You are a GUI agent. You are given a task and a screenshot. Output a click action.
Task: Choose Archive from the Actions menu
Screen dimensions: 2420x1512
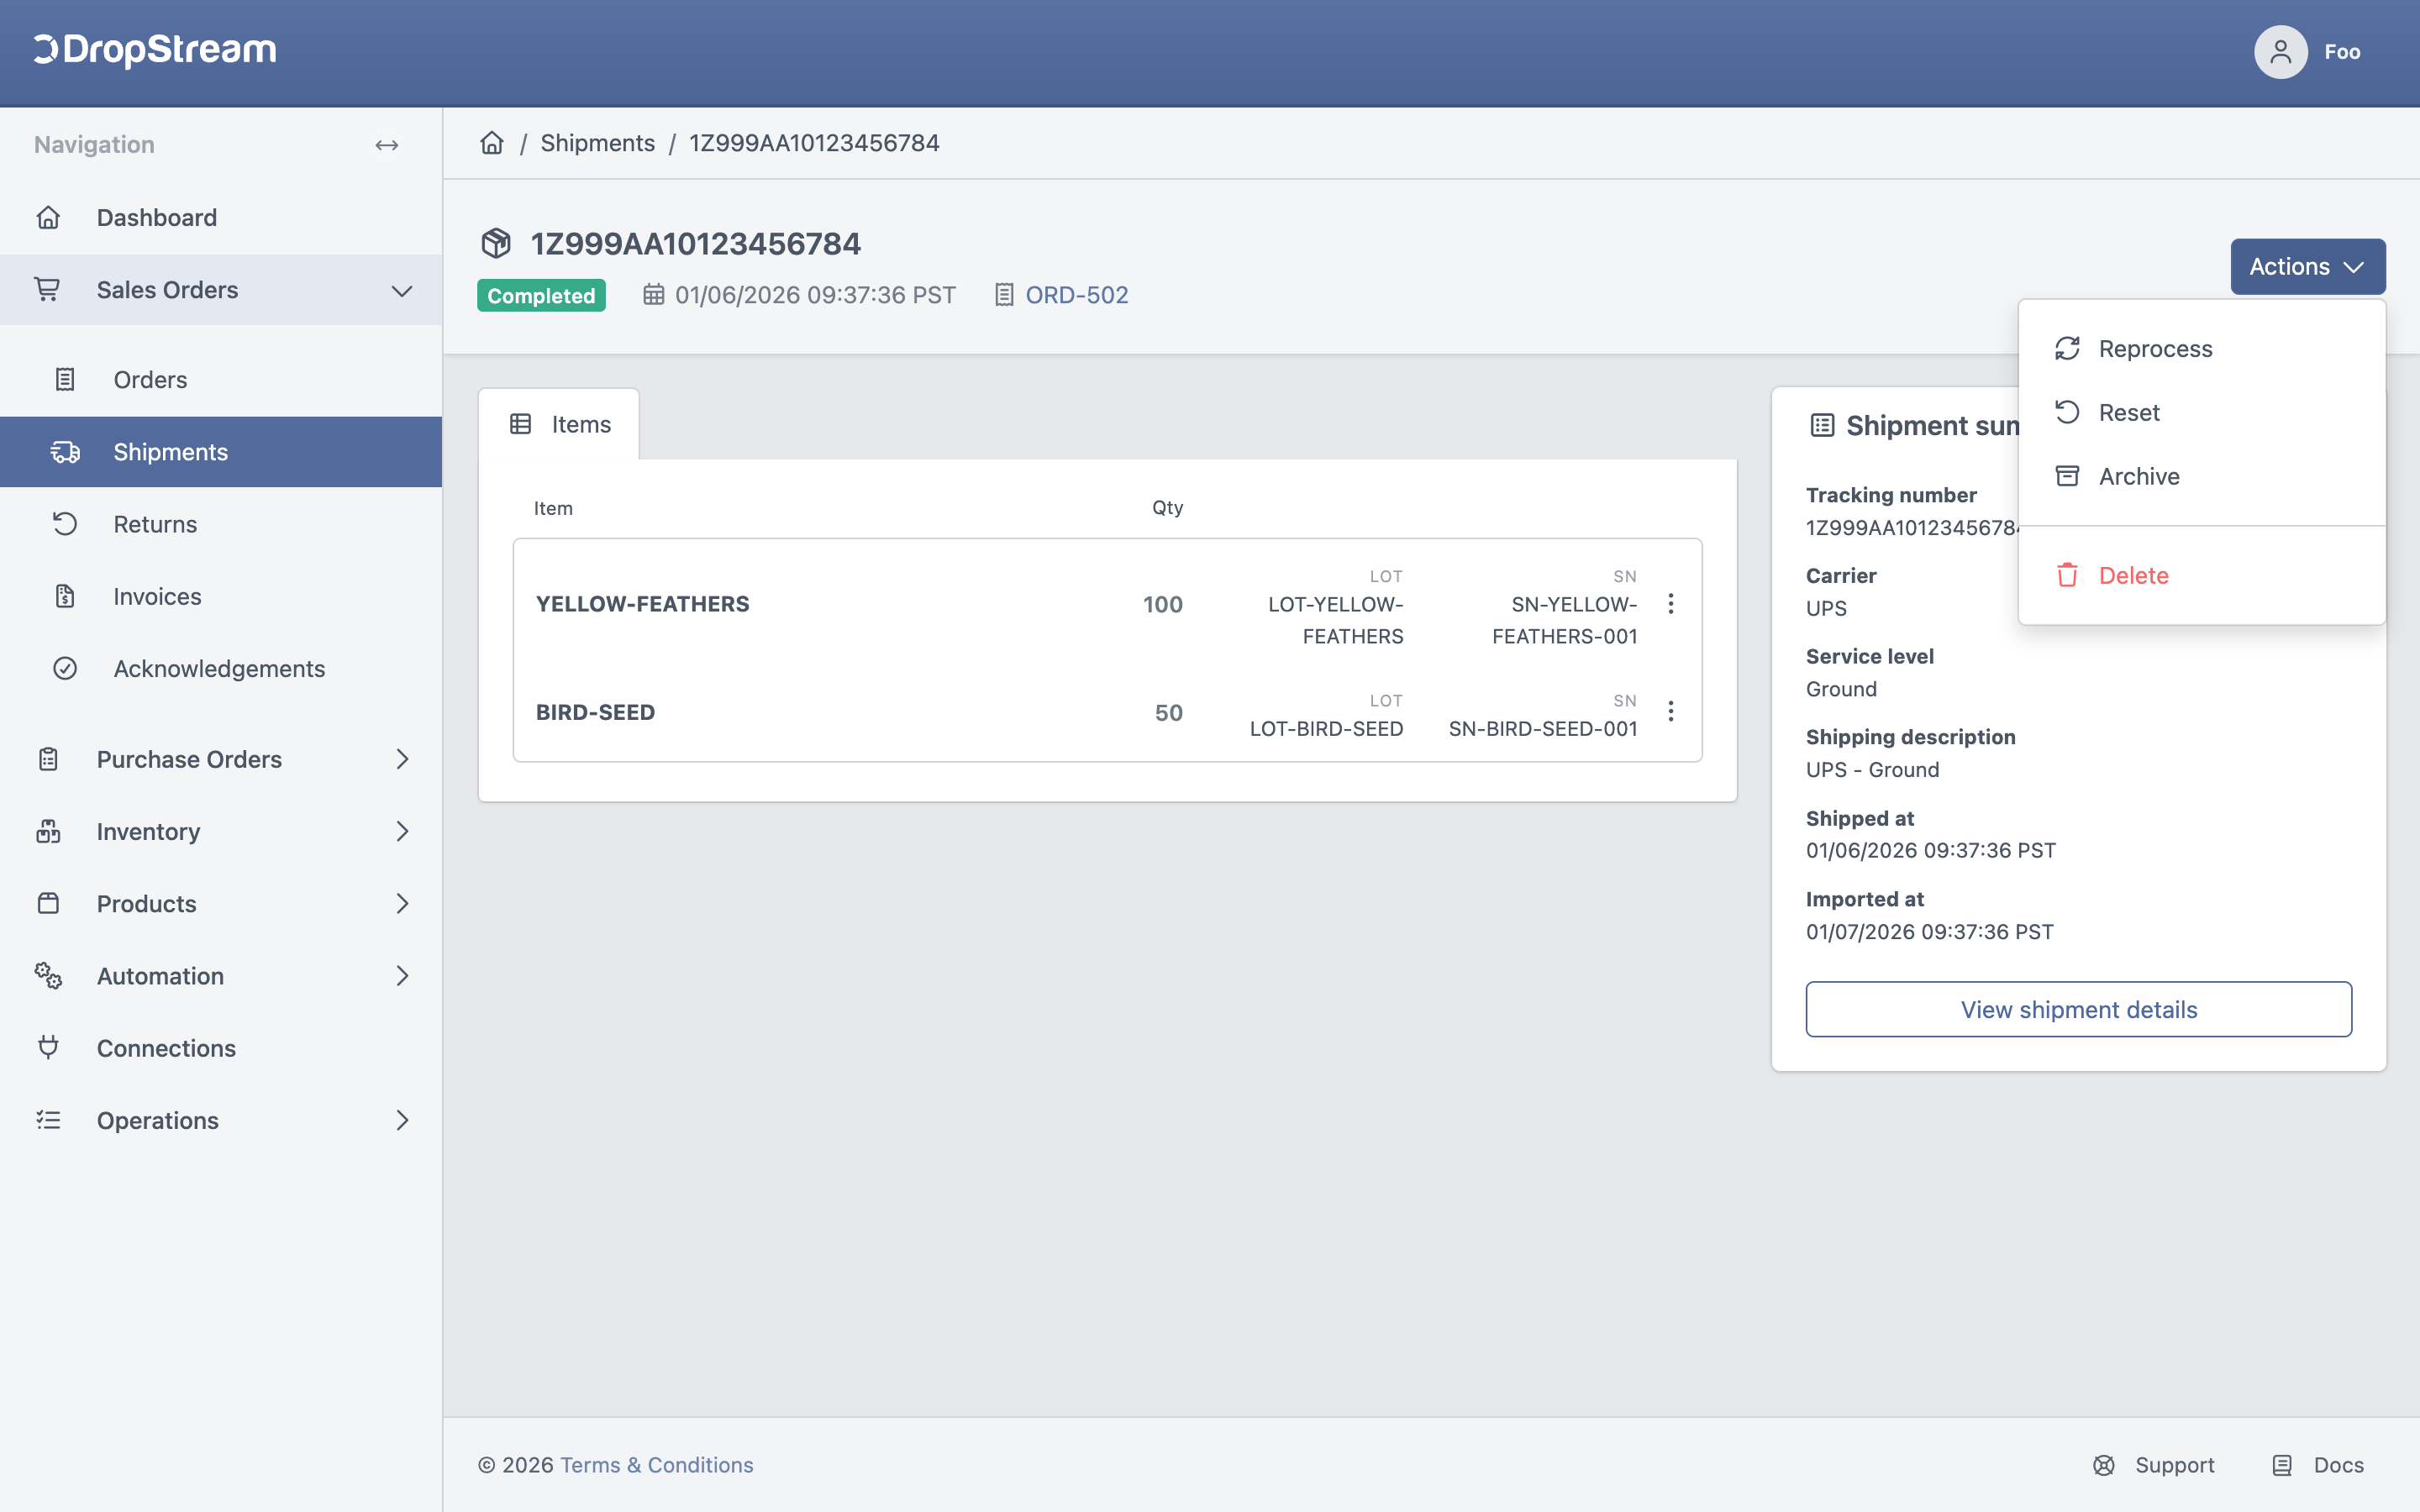2202,477
